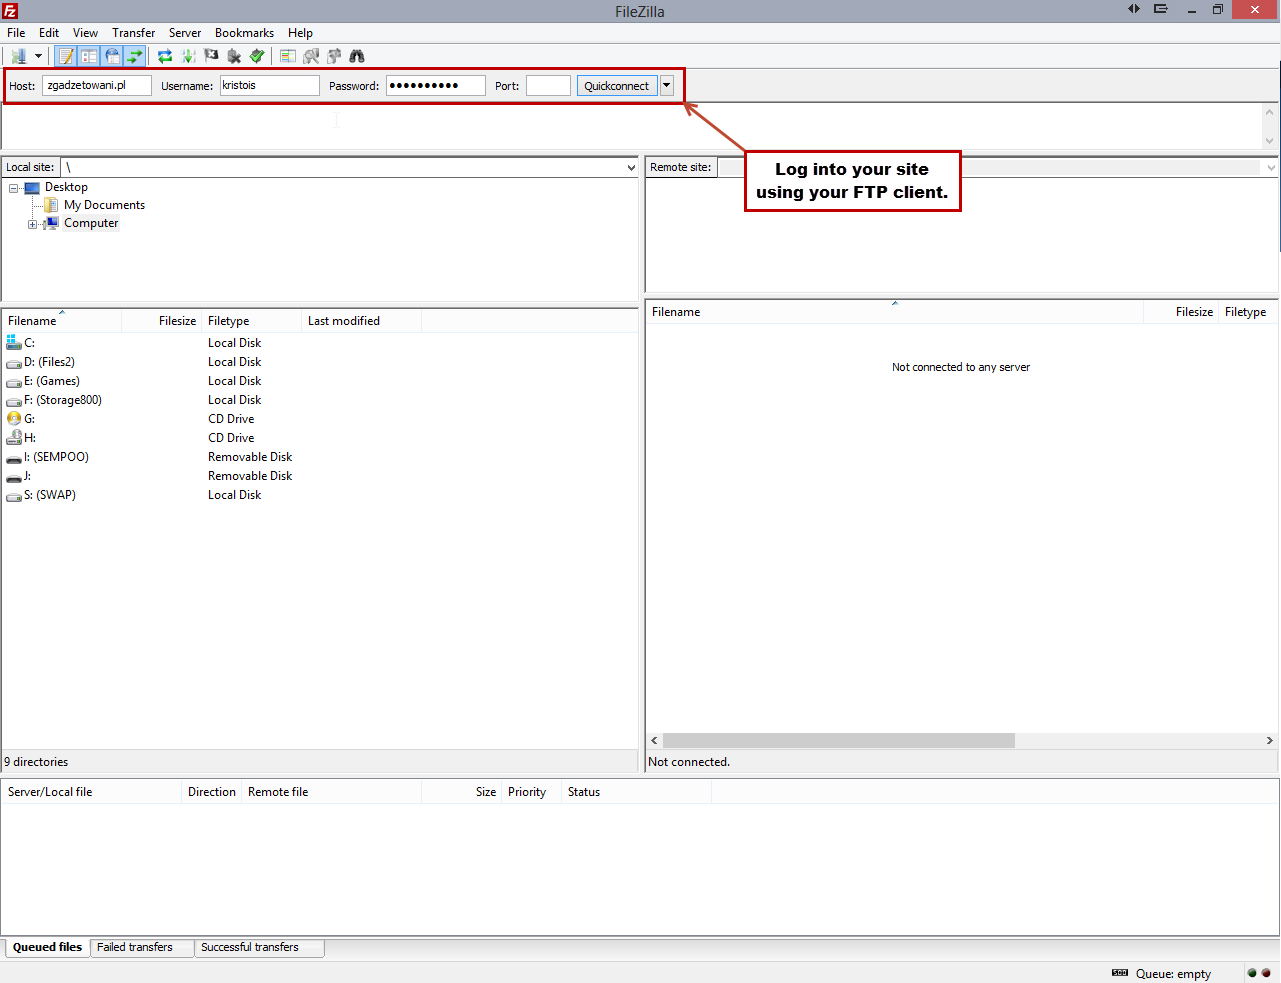Click the Port input field
This screenshot has width=1281, height=983.
(x=549, y=86)
